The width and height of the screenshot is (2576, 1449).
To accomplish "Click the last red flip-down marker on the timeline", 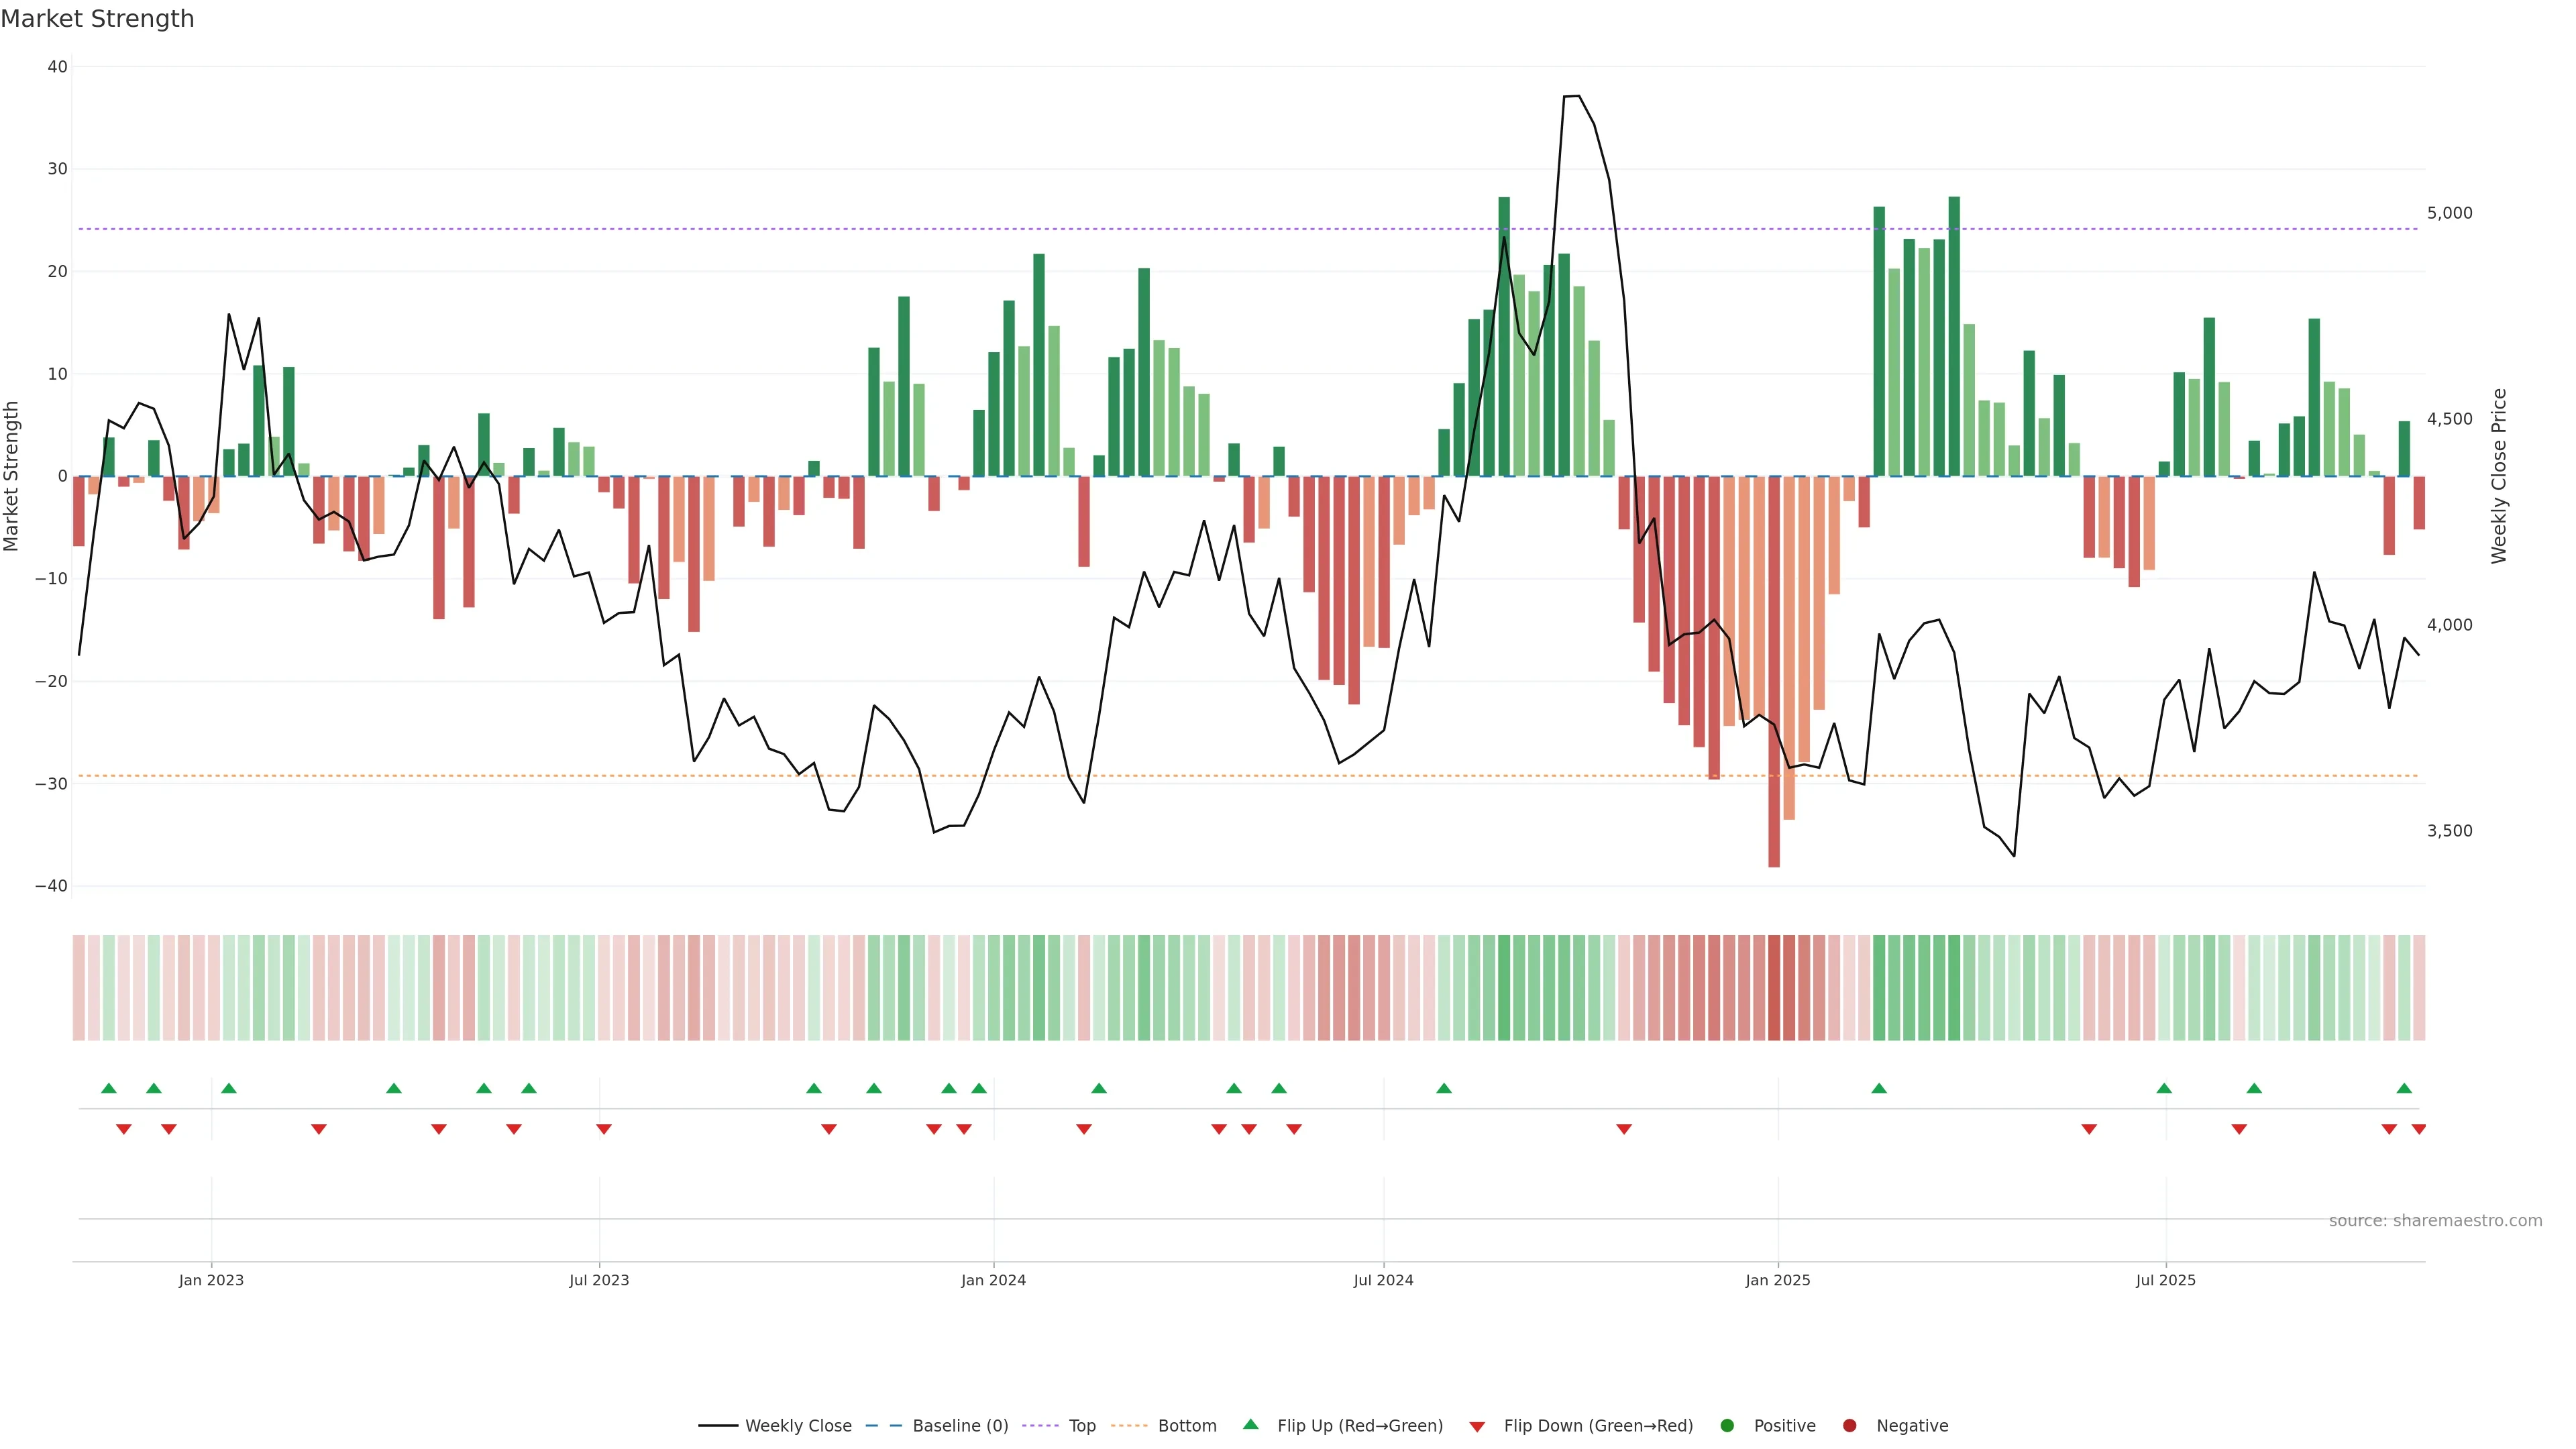I will click(x=2418, y=1129).
